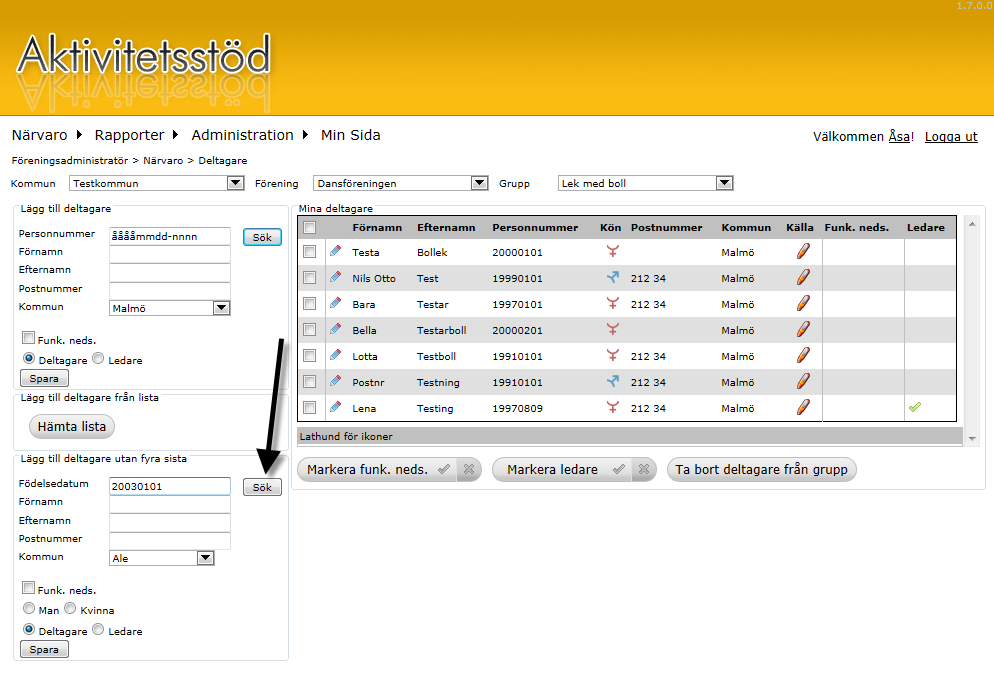Check the row for Lena Testing
Screen dimensions: 994x691
point(309,408)
